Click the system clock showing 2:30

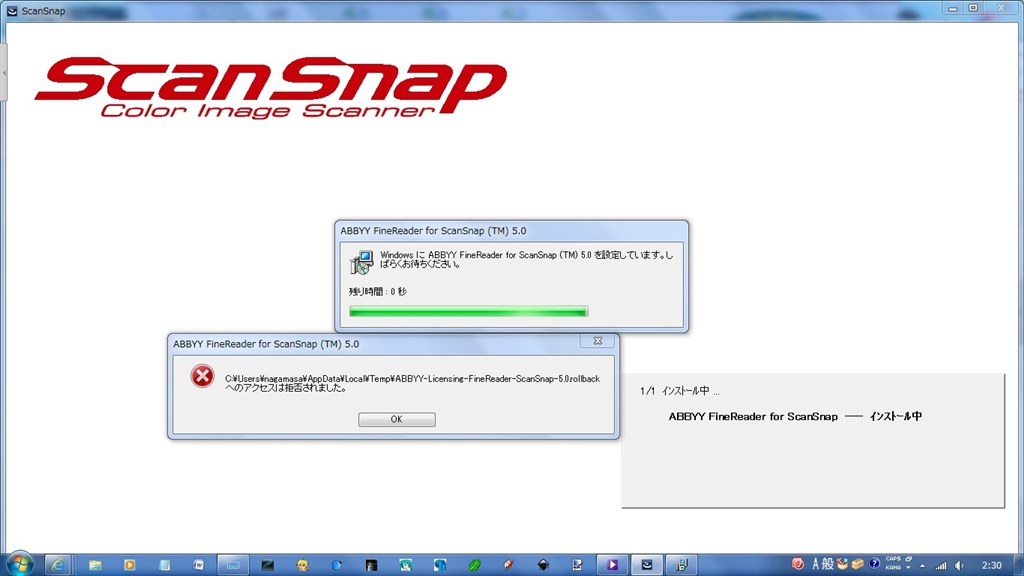click(992, 566)
